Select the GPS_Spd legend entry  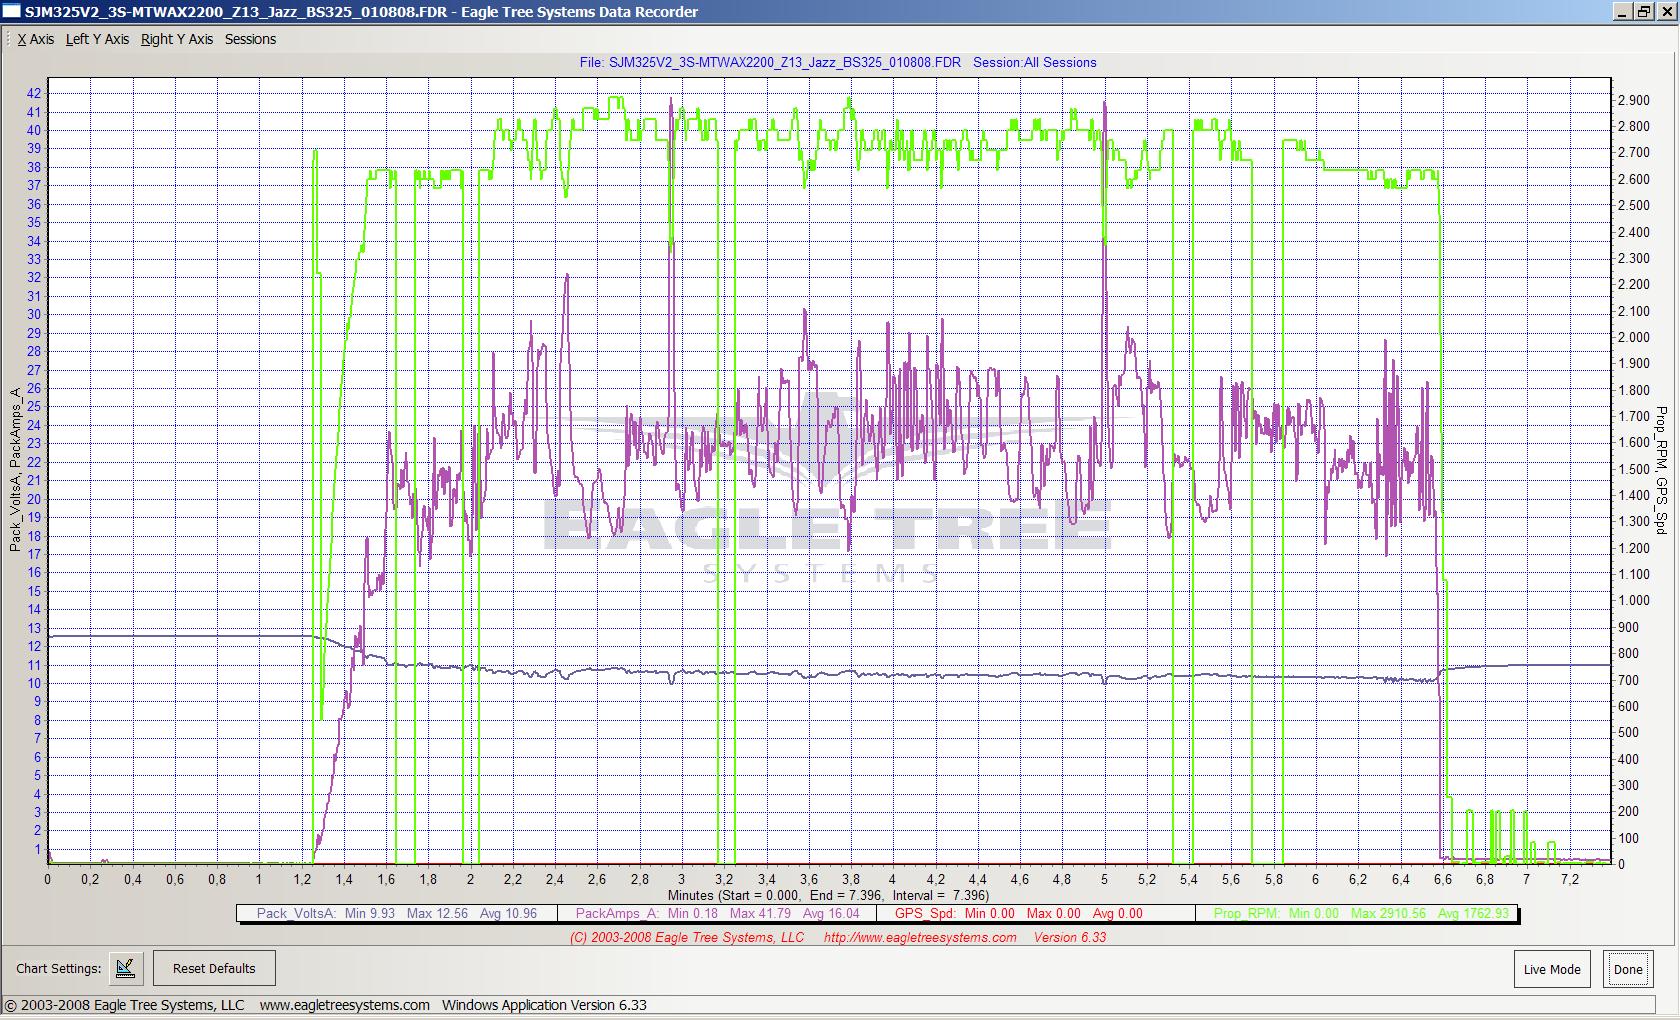point(1035,913)
